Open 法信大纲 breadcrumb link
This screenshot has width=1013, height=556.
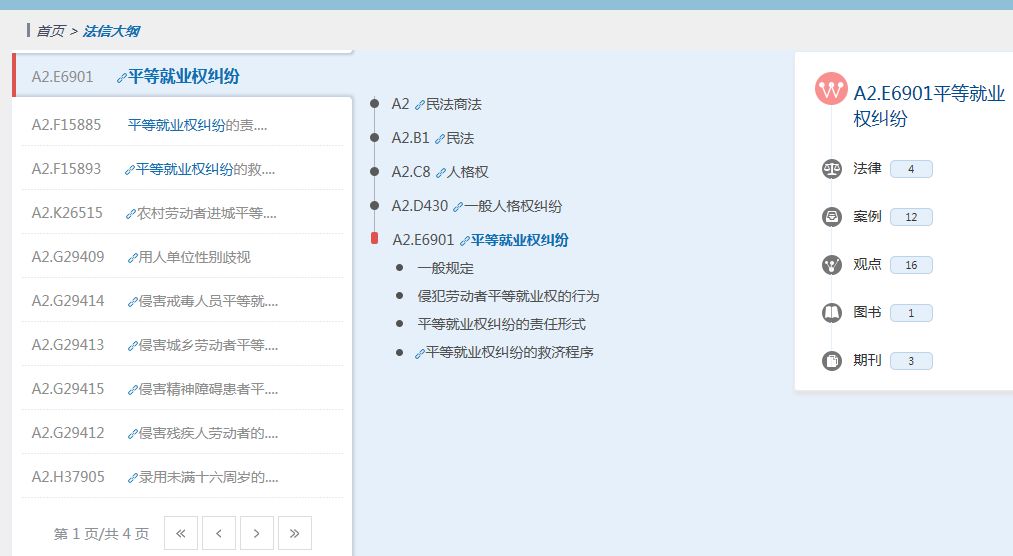click(111, 31)
